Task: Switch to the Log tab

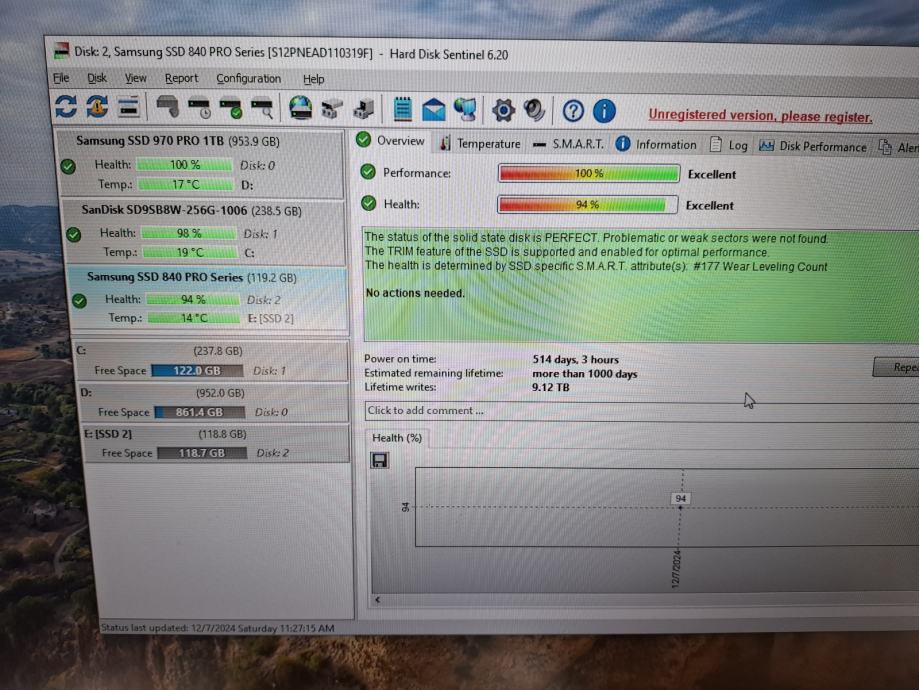Action: click(x=729, y=145)
